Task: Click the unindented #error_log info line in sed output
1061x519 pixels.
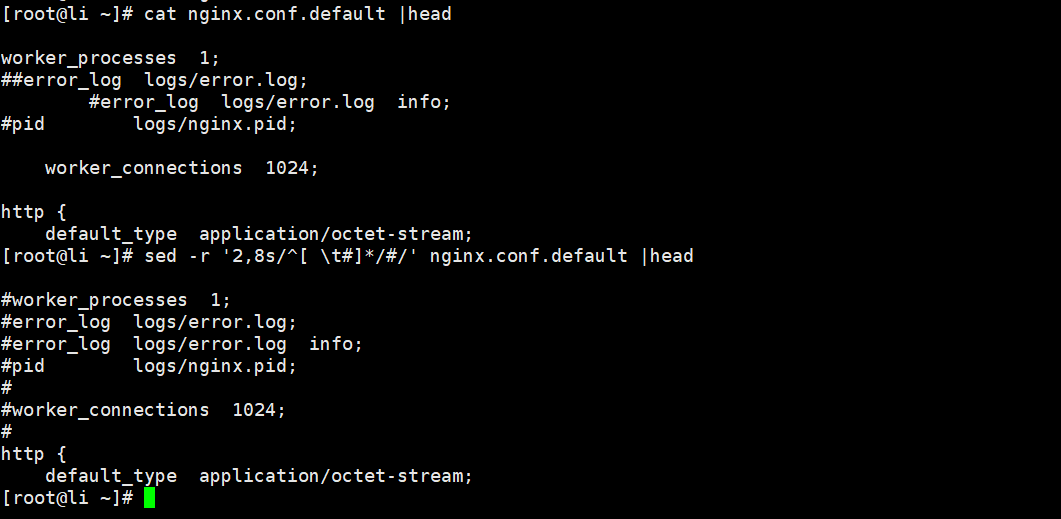Action: coord(181,344)
